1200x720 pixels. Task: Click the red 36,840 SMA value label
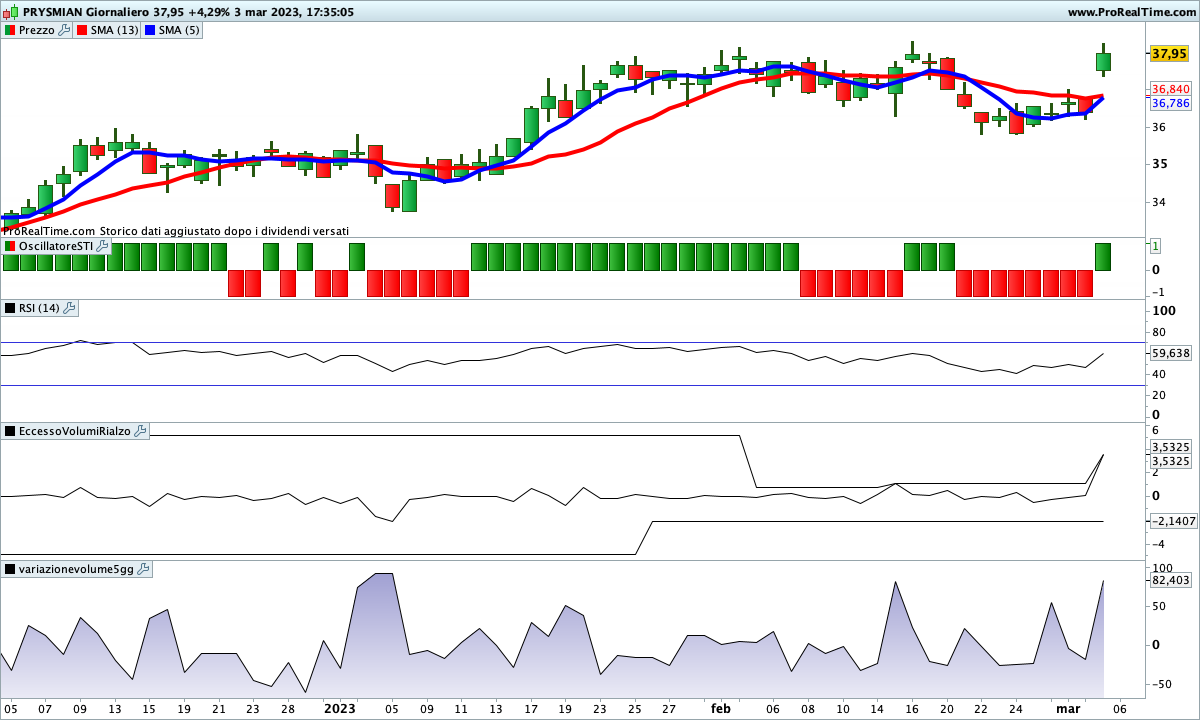(x=1170, y=89)
